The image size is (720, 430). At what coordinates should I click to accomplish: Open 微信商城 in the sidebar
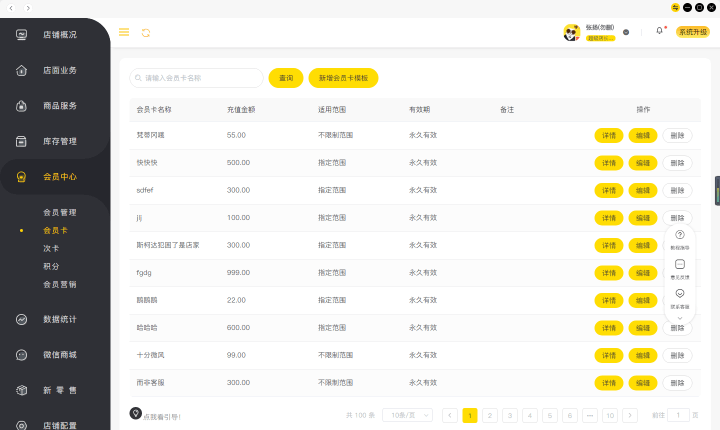pos(59,355)
